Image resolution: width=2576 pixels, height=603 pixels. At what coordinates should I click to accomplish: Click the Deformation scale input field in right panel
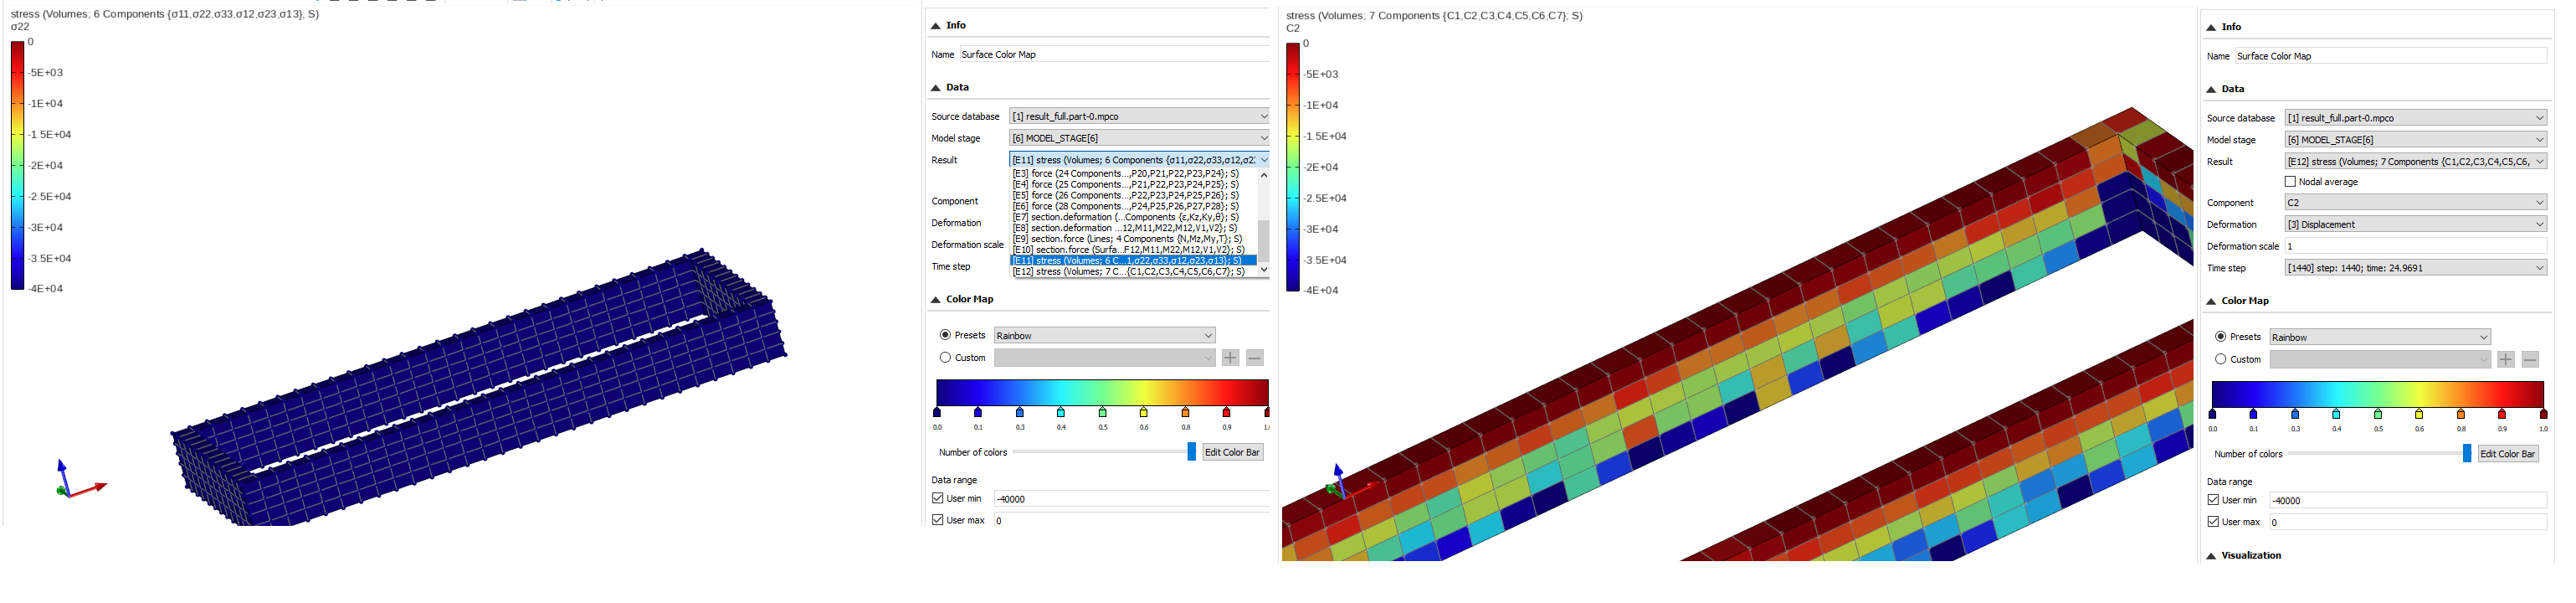[x=2416, y=246]
